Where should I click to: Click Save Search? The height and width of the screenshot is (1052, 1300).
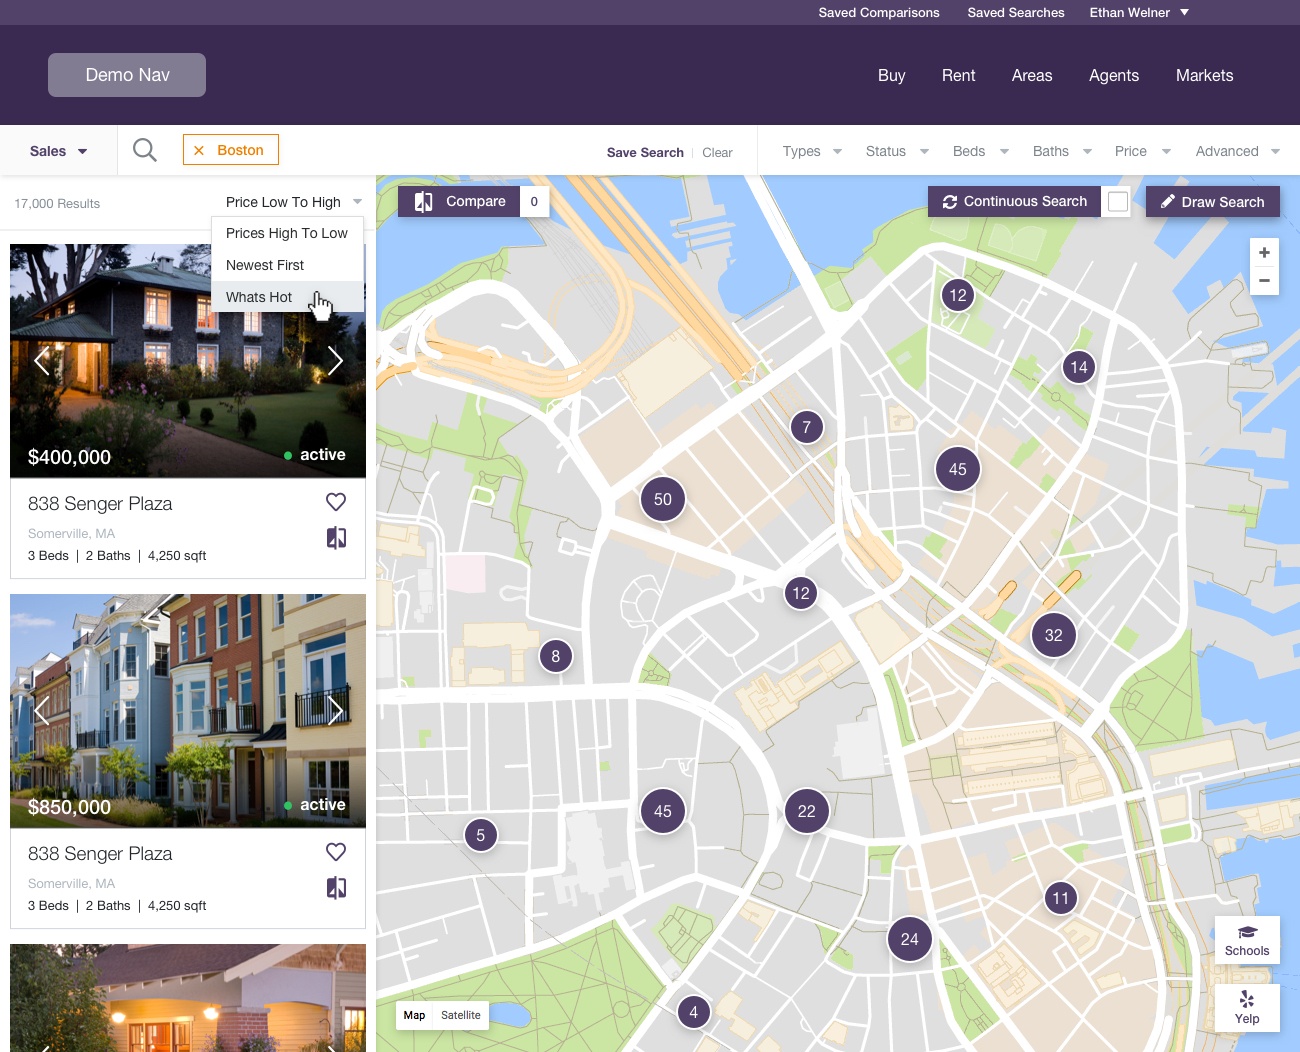click(x=645, y=152)
